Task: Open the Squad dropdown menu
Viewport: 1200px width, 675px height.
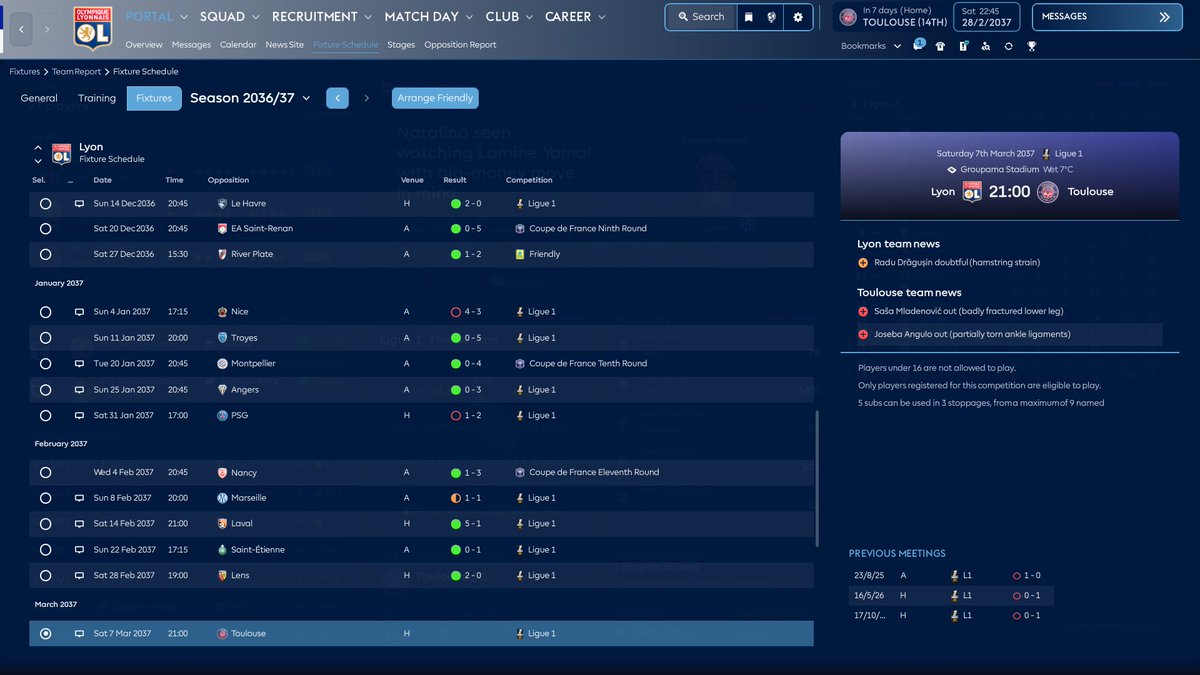Action: click(x=230, y=17)
